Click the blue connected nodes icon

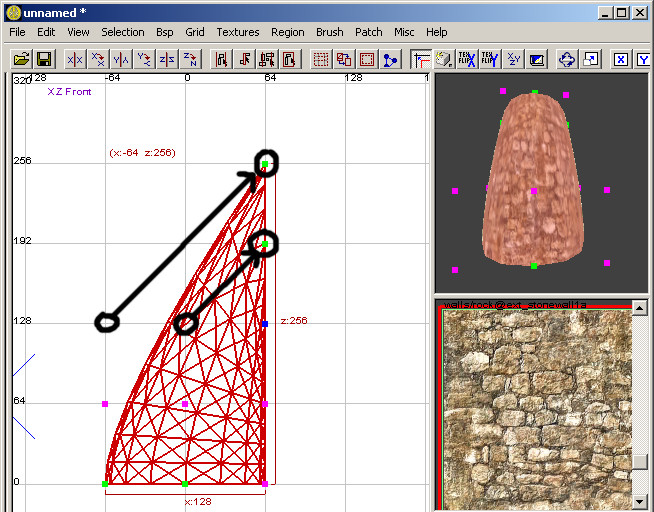[390, 60]
